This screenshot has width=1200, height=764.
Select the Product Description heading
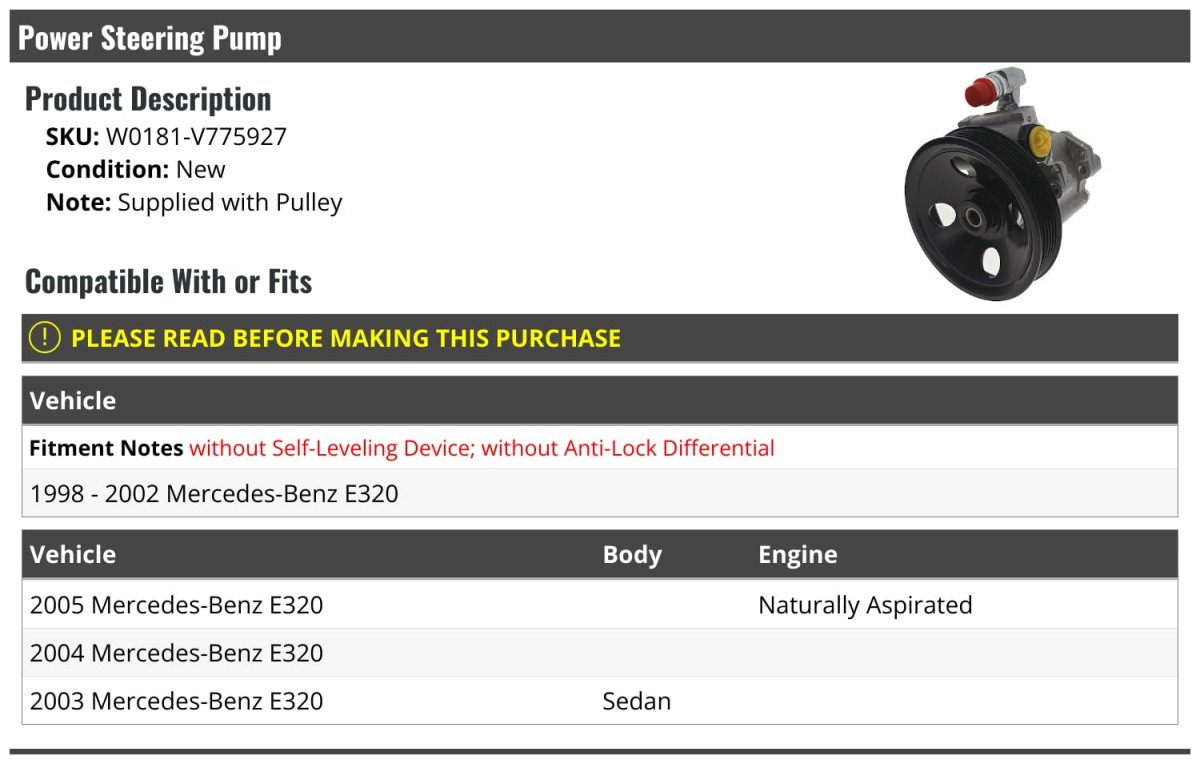[x=148, y=99]
